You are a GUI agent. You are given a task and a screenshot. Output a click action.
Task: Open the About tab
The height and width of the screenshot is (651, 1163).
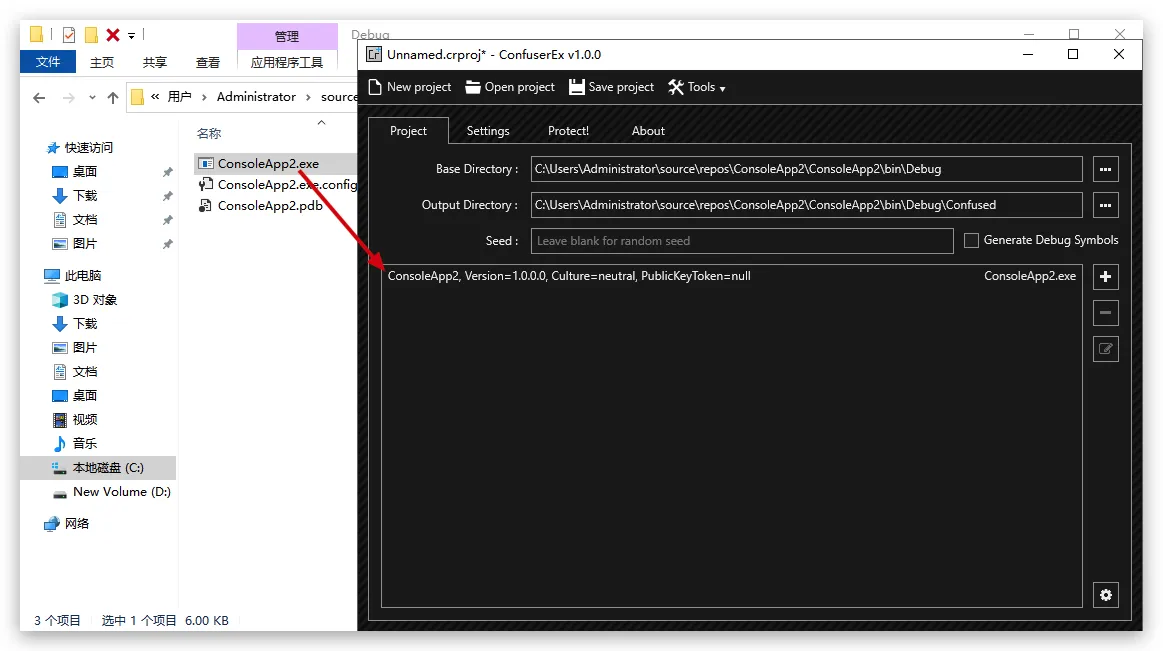(x=648, y=131)
